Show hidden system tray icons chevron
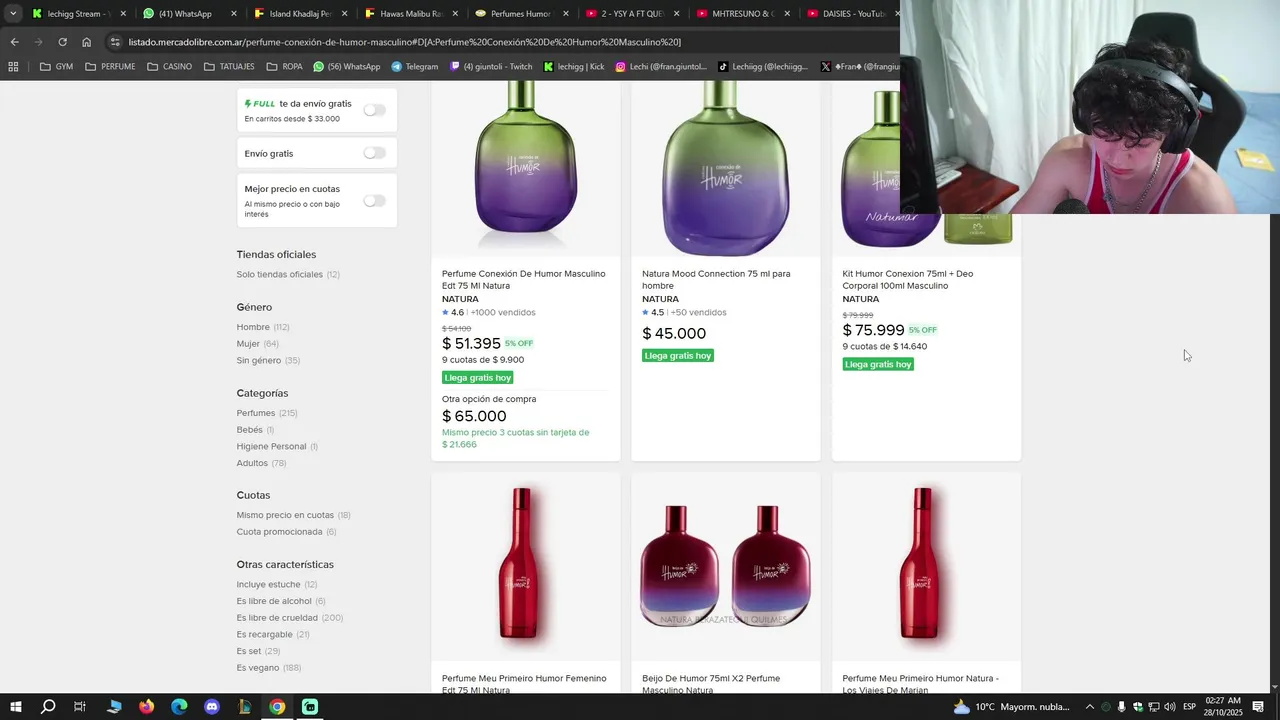 point(1090,707)
